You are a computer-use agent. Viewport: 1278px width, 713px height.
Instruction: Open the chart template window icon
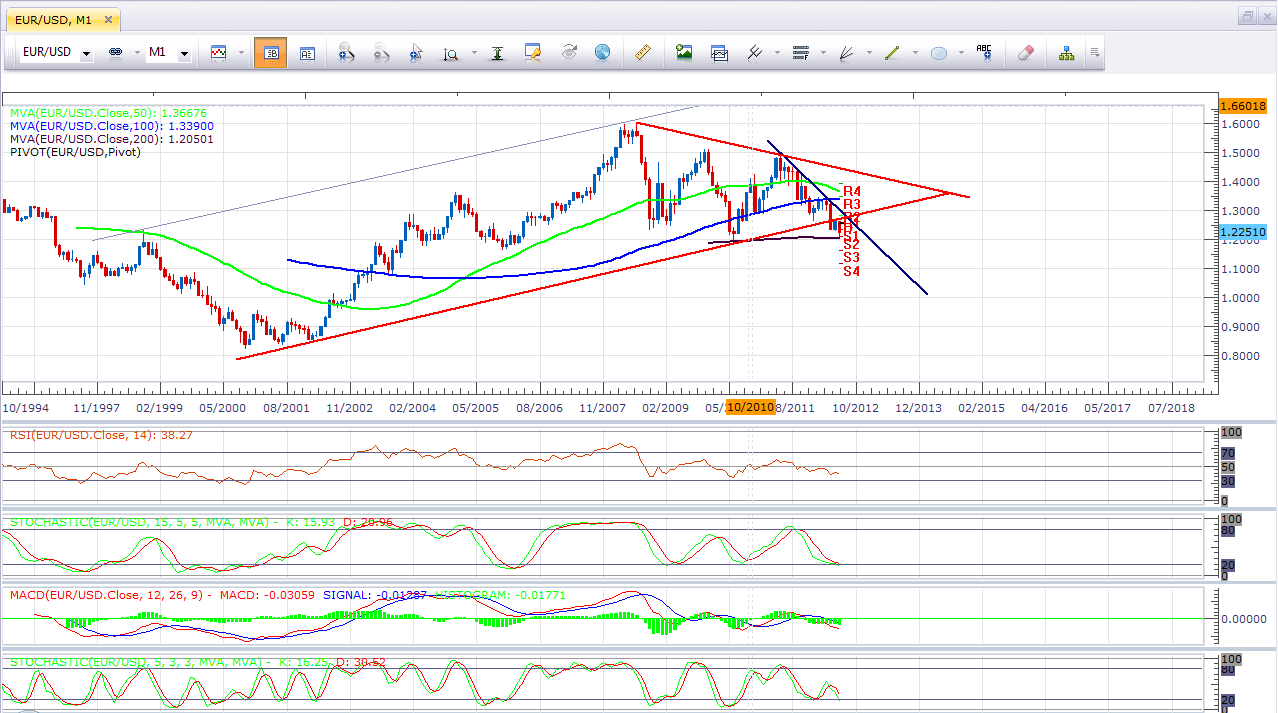point(719,53)
